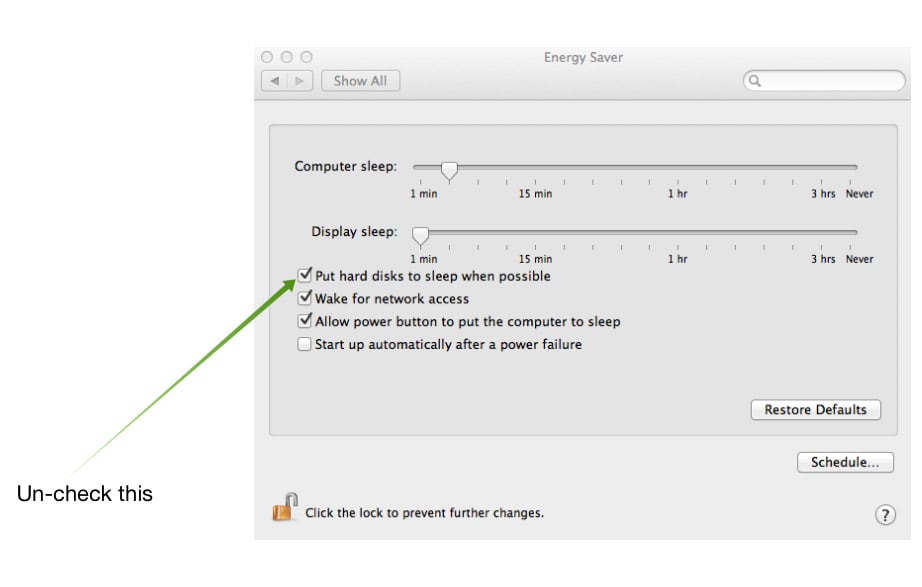Click the Energy Saver window title
Viewport: 922px width, 587px height.
point(583,57)
